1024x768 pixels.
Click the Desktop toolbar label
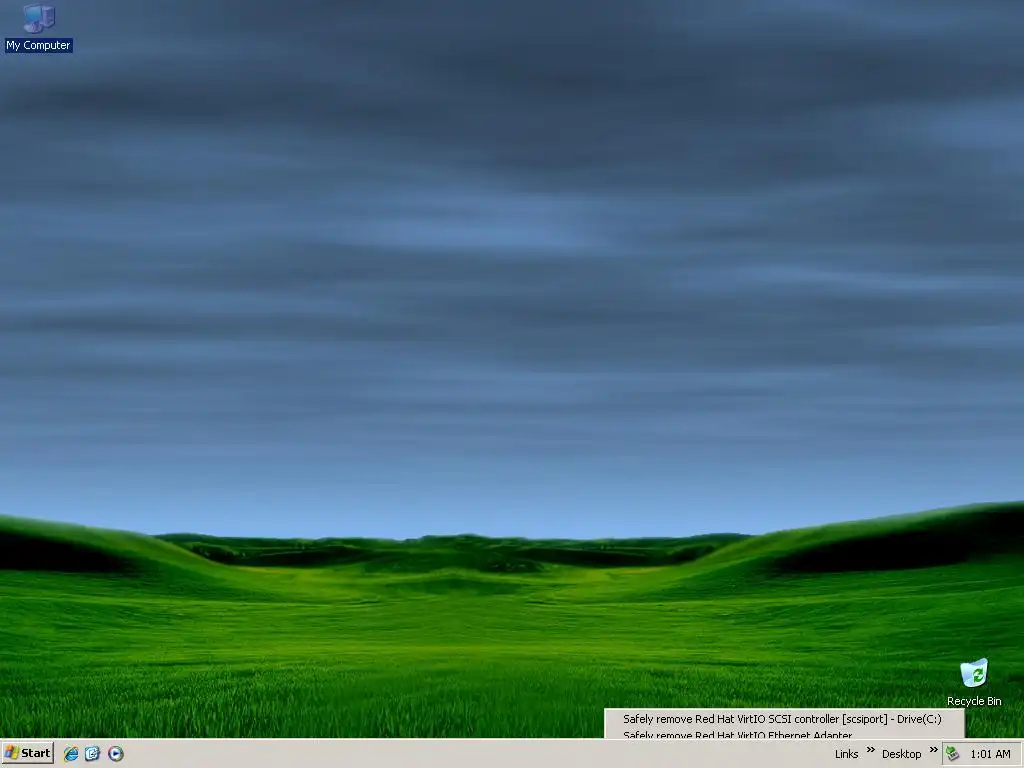click(901, 754)
